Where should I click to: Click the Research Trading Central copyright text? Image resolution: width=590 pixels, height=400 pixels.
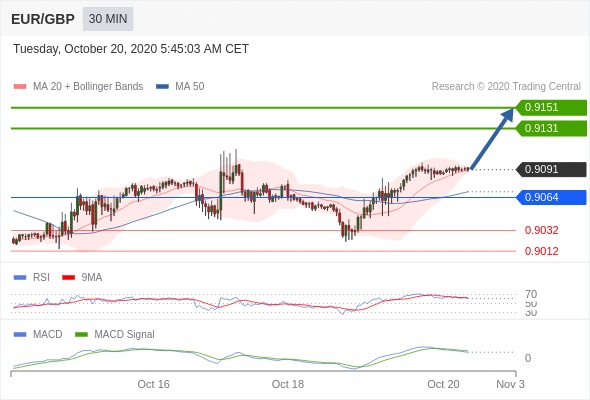pos(506,87)
